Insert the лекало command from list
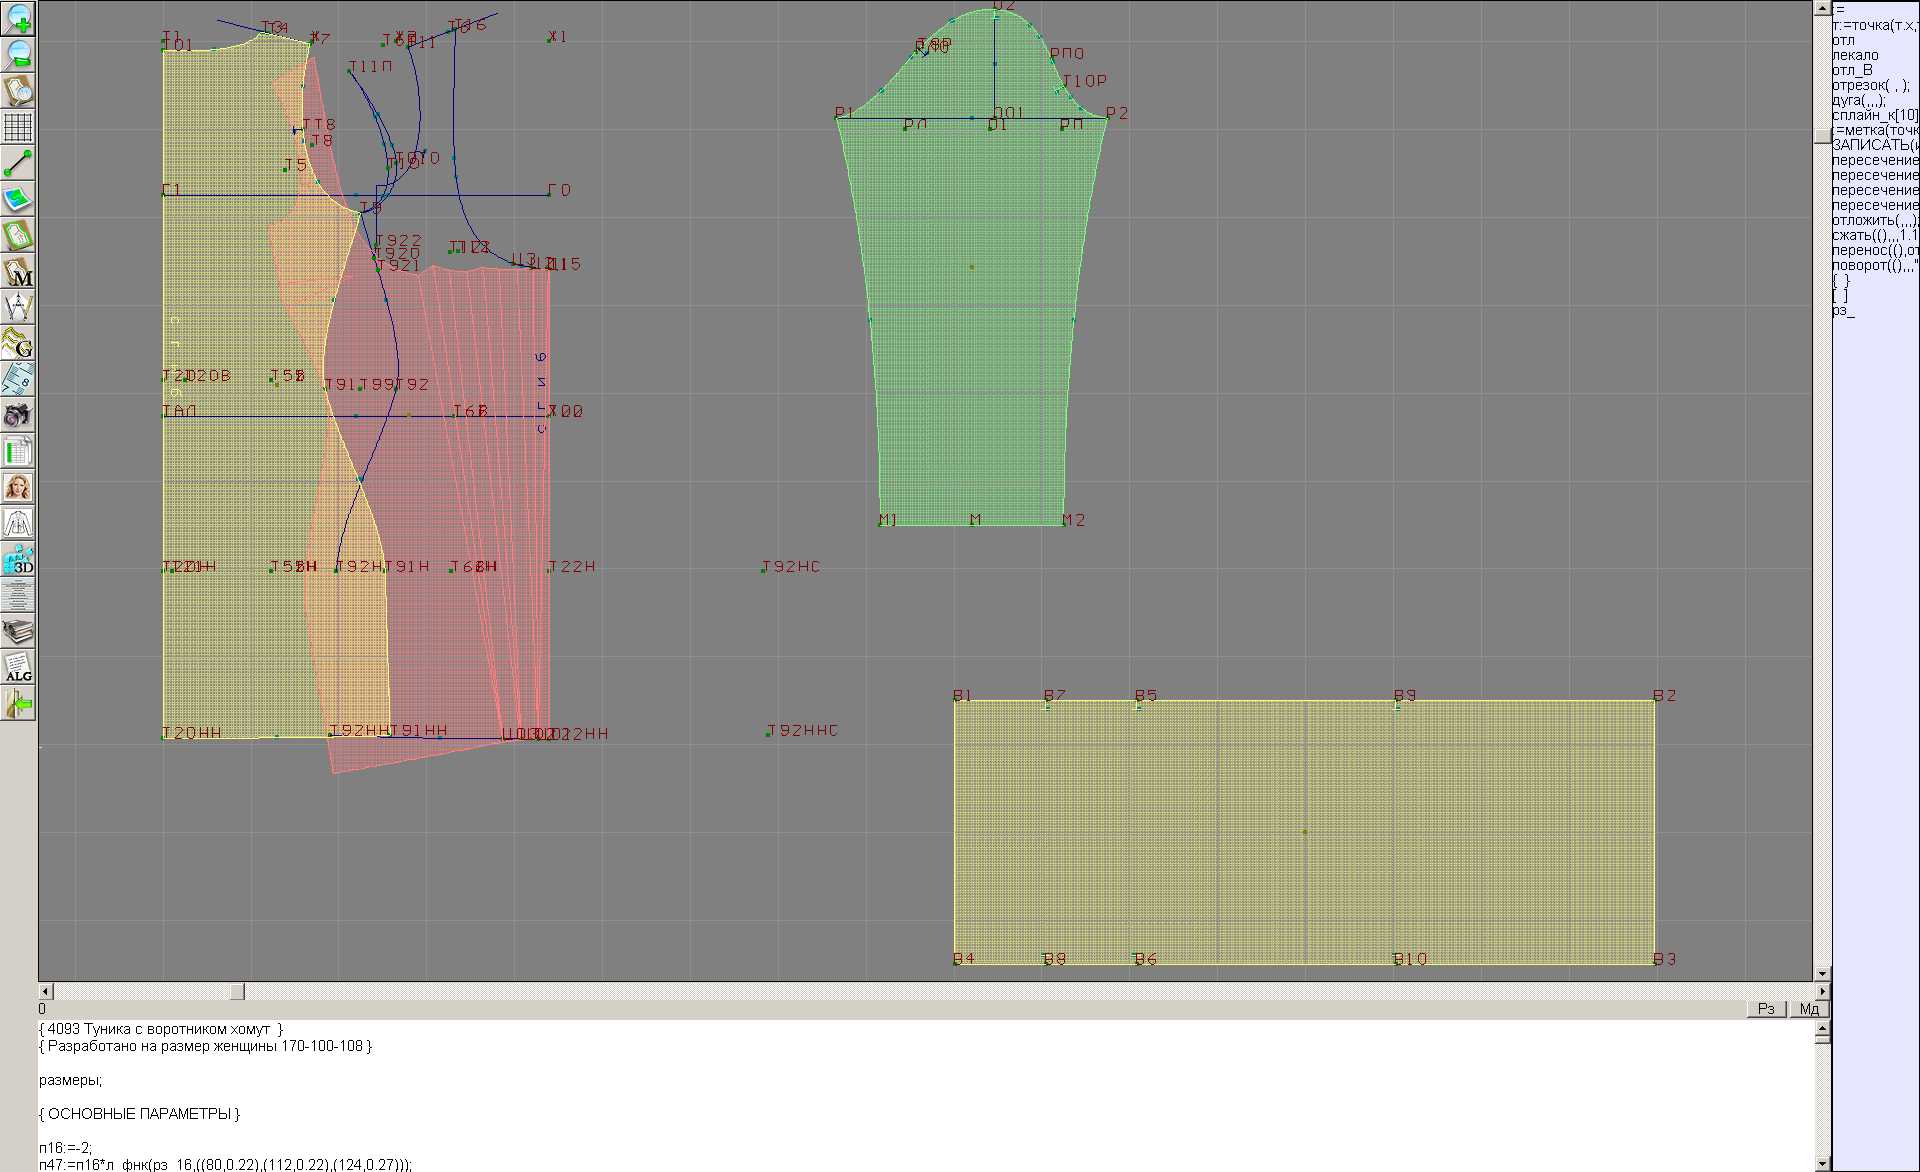Screen dimensions: 1920x1172 (x=1855, y=56)
